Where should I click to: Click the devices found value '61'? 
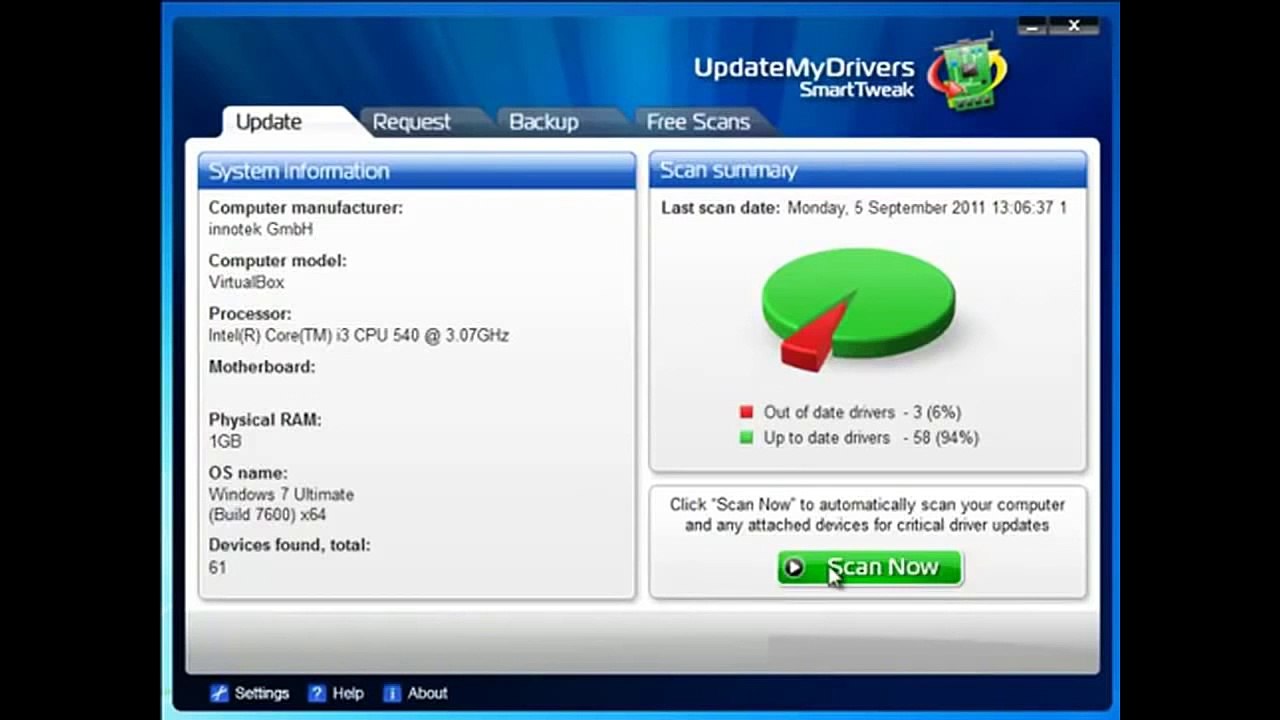(x=217, y=567)
